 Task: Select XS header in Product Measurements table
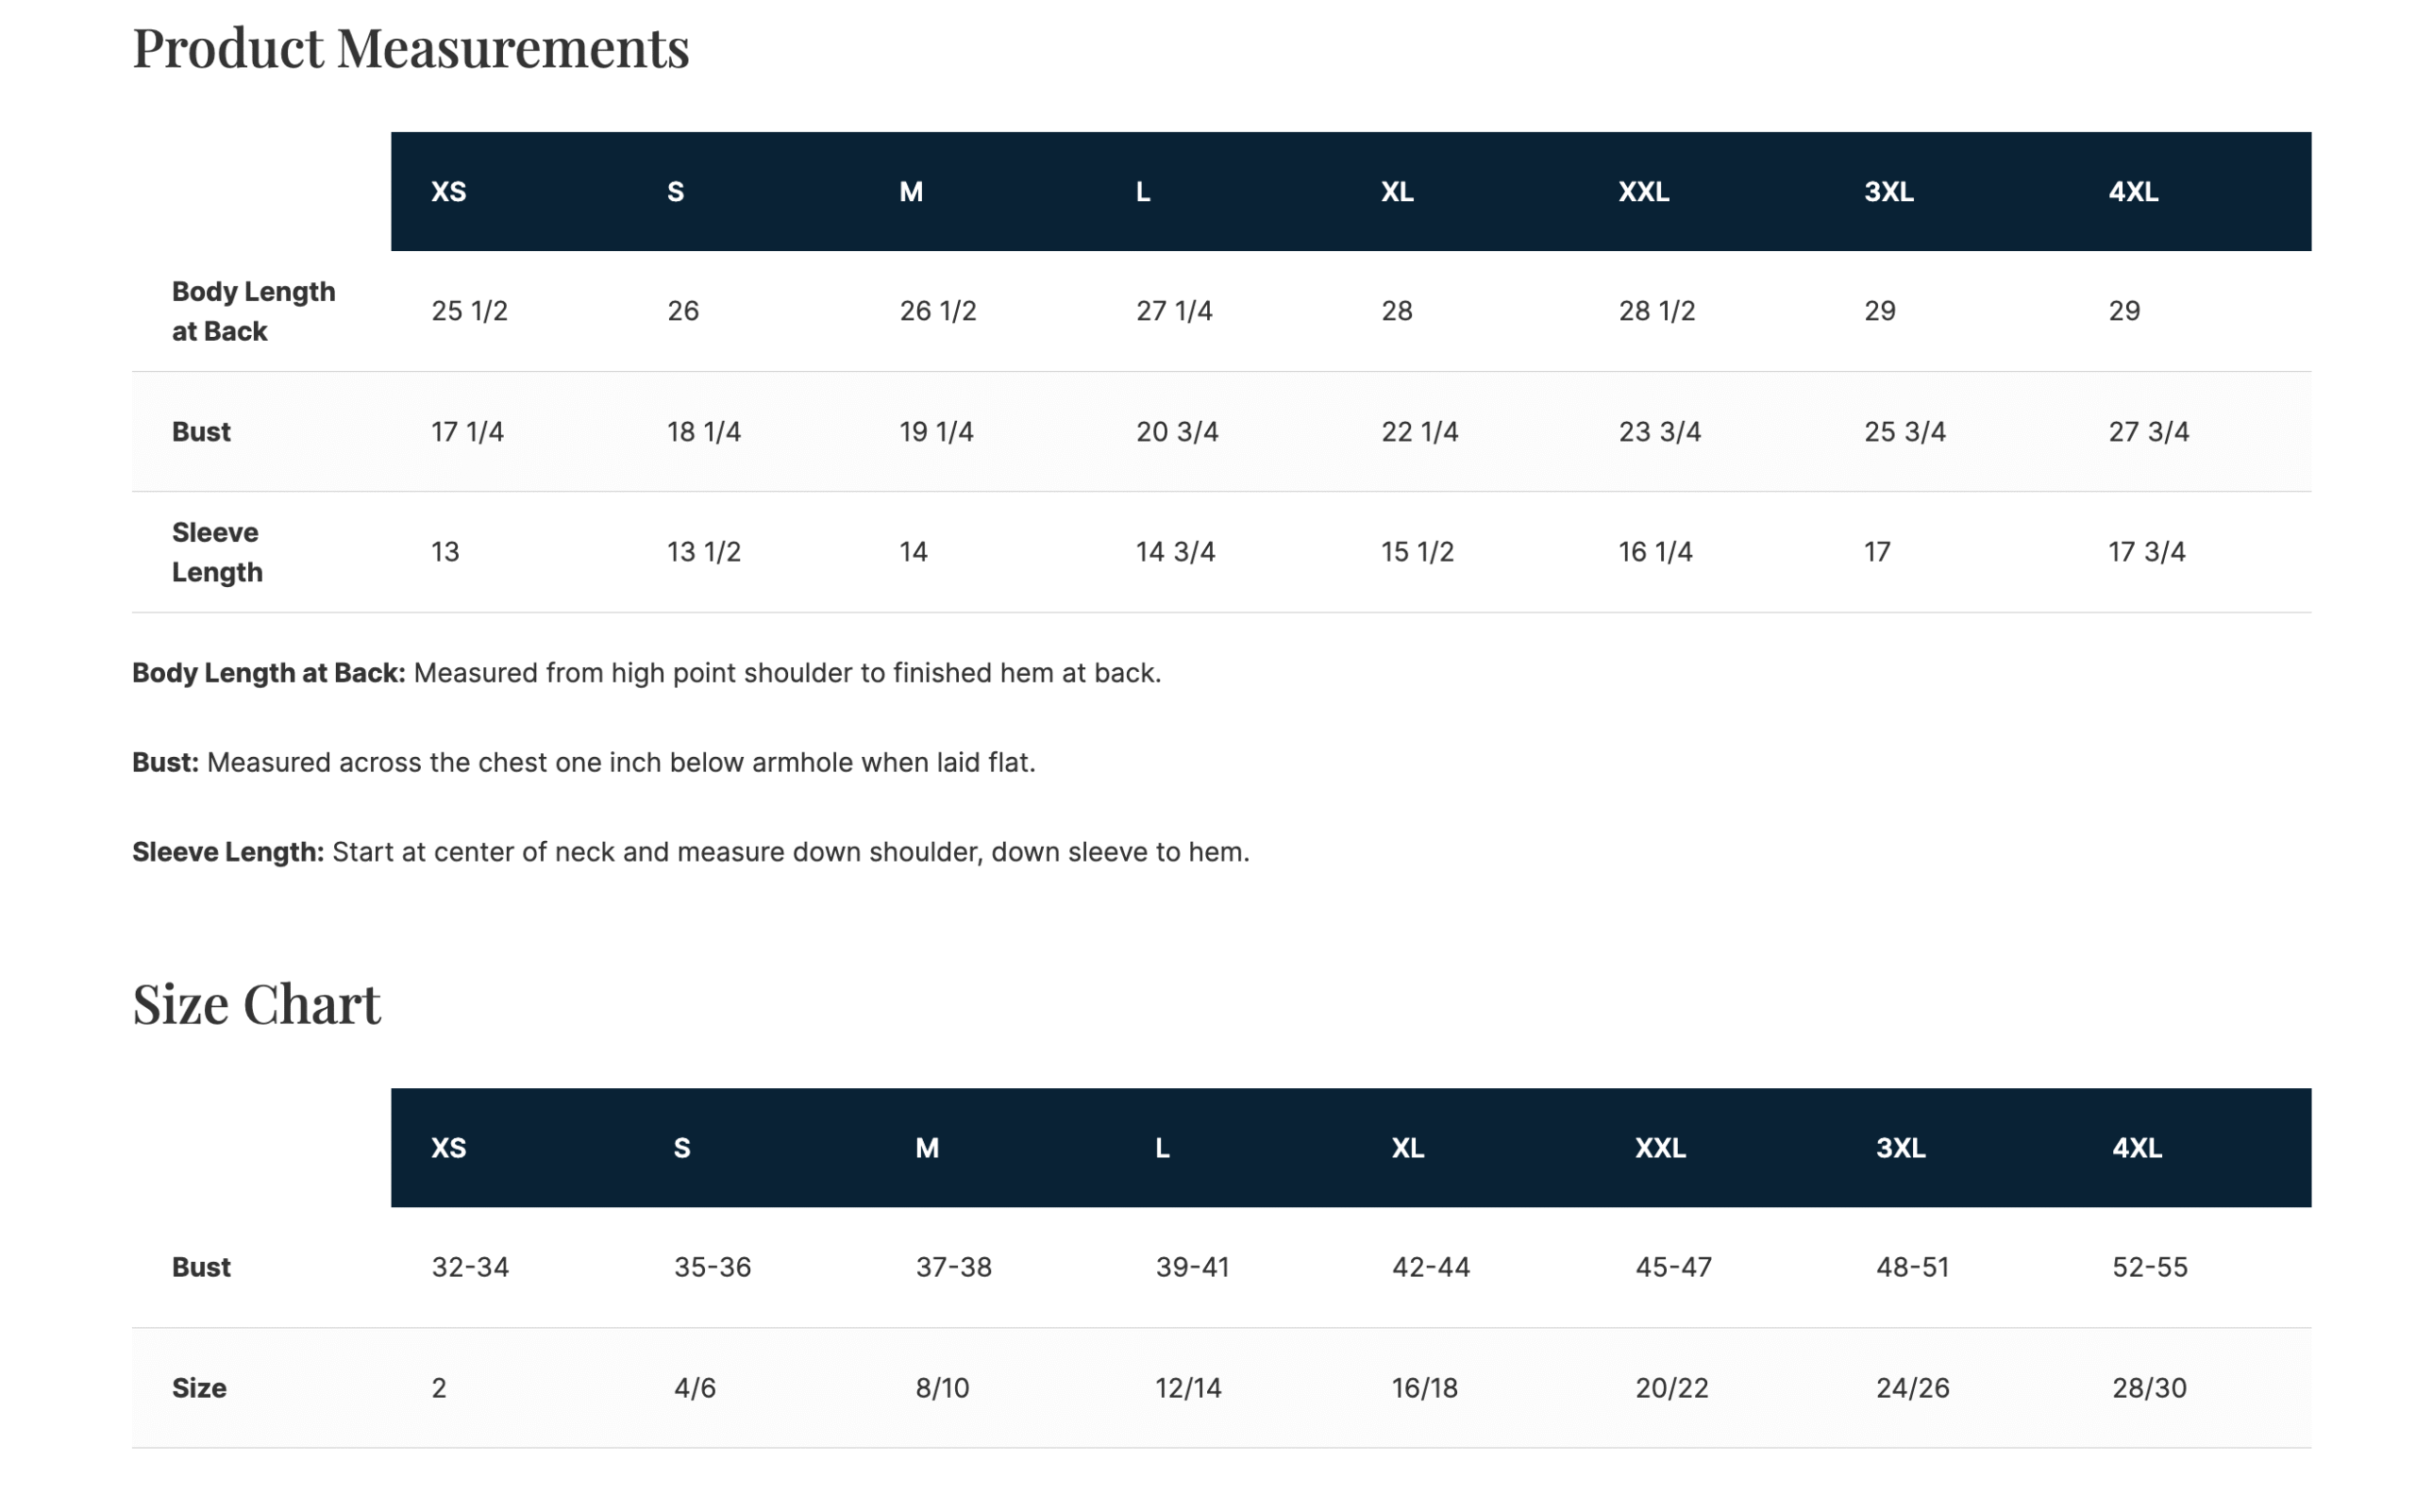click(x=448, y=192)
